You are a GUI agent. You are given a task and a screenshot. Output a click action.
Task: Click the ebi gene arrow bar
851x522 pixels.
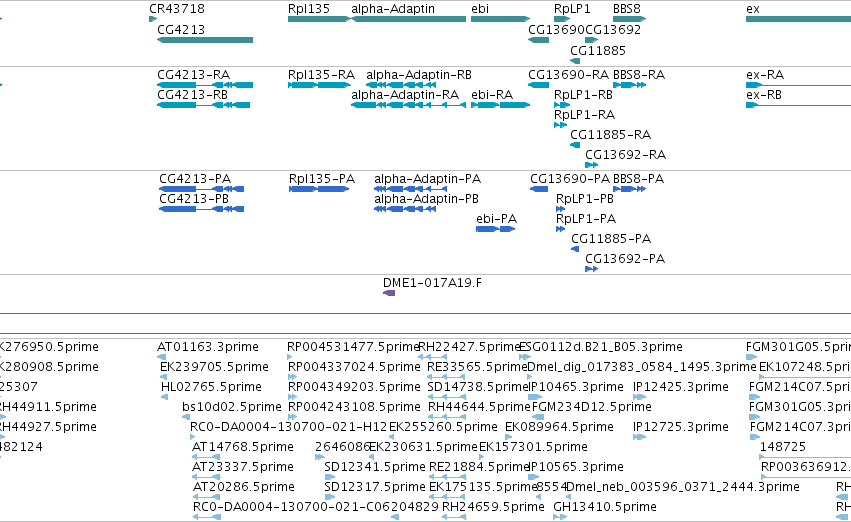[x=500, y=19]
